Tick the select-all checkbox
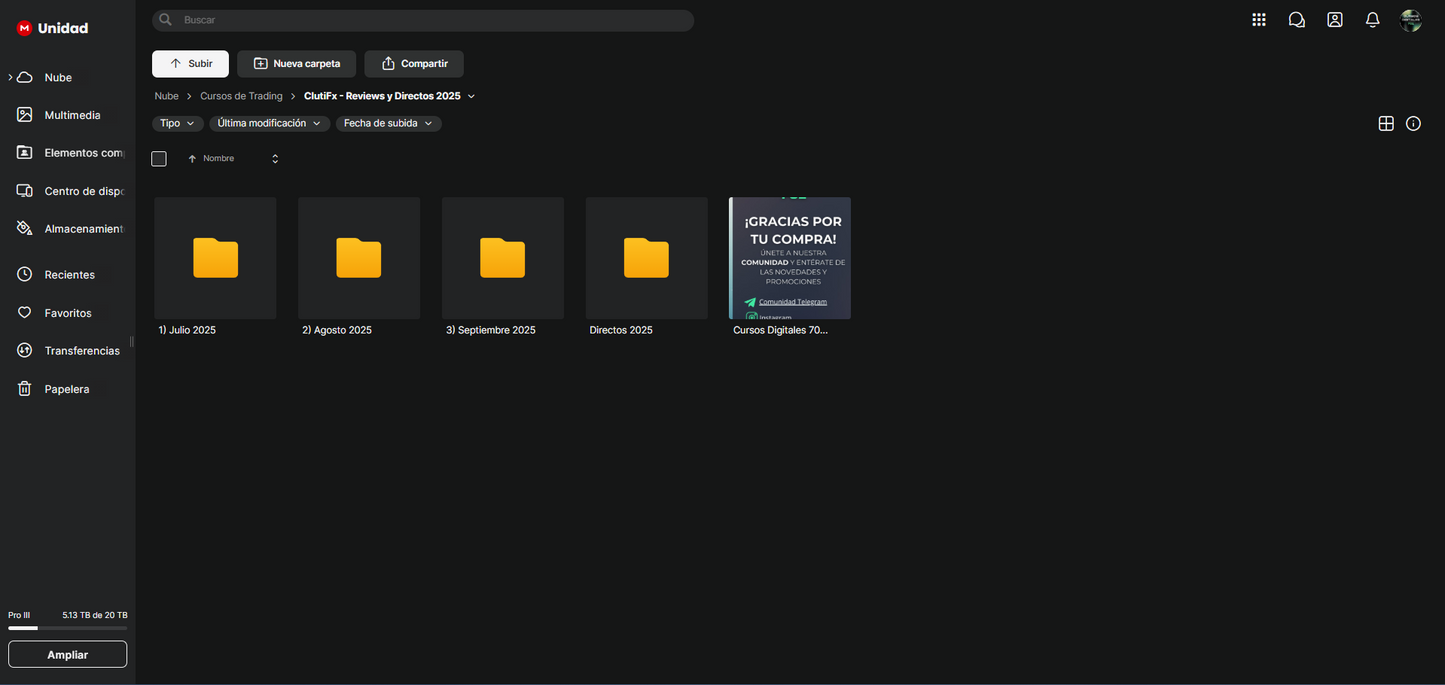The height and width of the screenshot is (685, 1445). 159,159
